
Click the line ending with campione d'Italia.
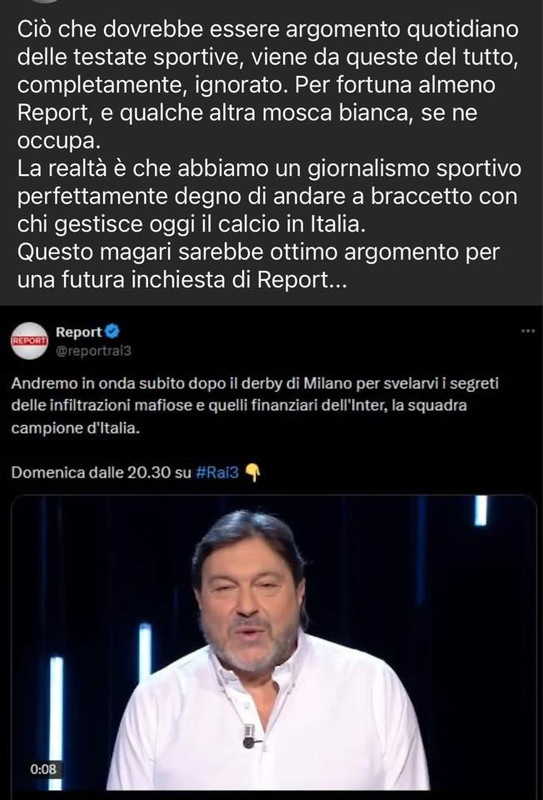(76, 429)
